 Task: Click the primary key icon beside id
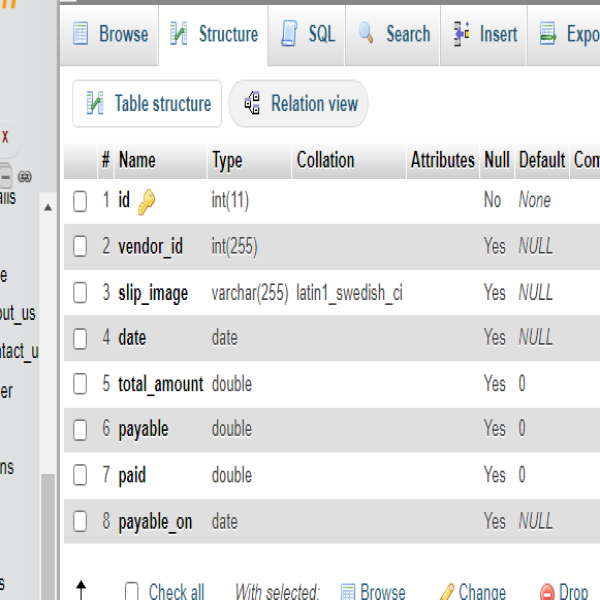[146, 201]
